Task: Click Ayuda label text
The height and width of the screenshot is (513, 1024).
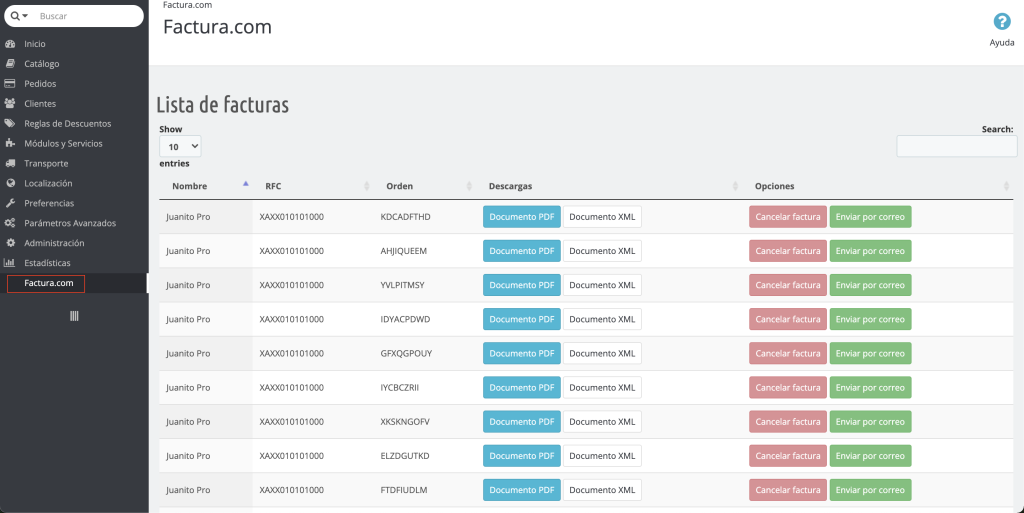Action: point(1002,42)
